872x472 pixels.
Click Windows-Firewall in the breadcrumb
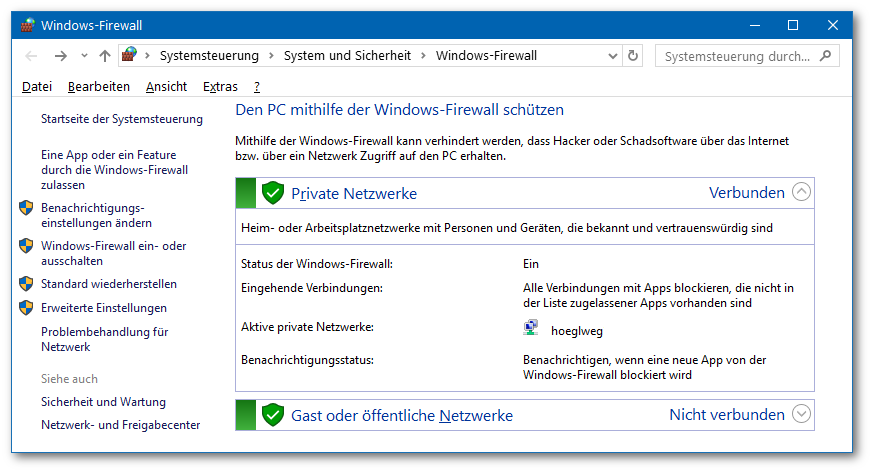click(486, 56)
